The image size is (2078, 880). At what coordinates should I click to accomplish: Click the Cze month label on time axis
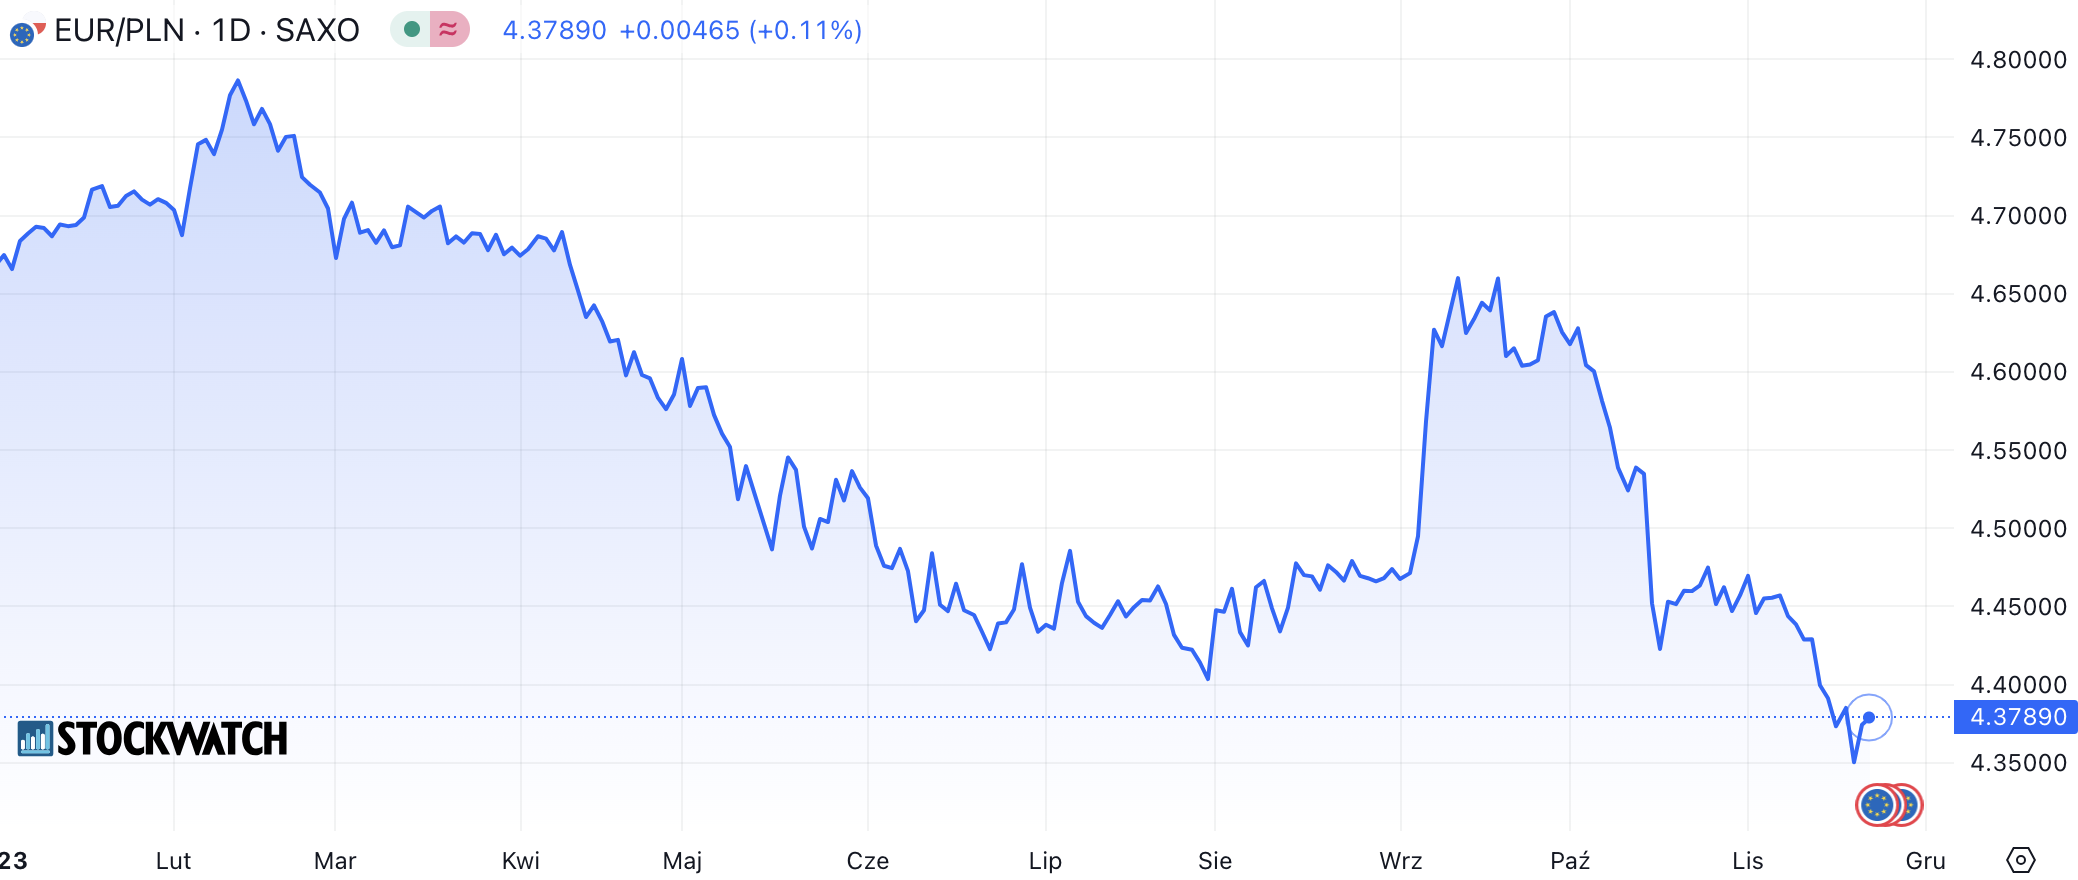coord(868,861)
